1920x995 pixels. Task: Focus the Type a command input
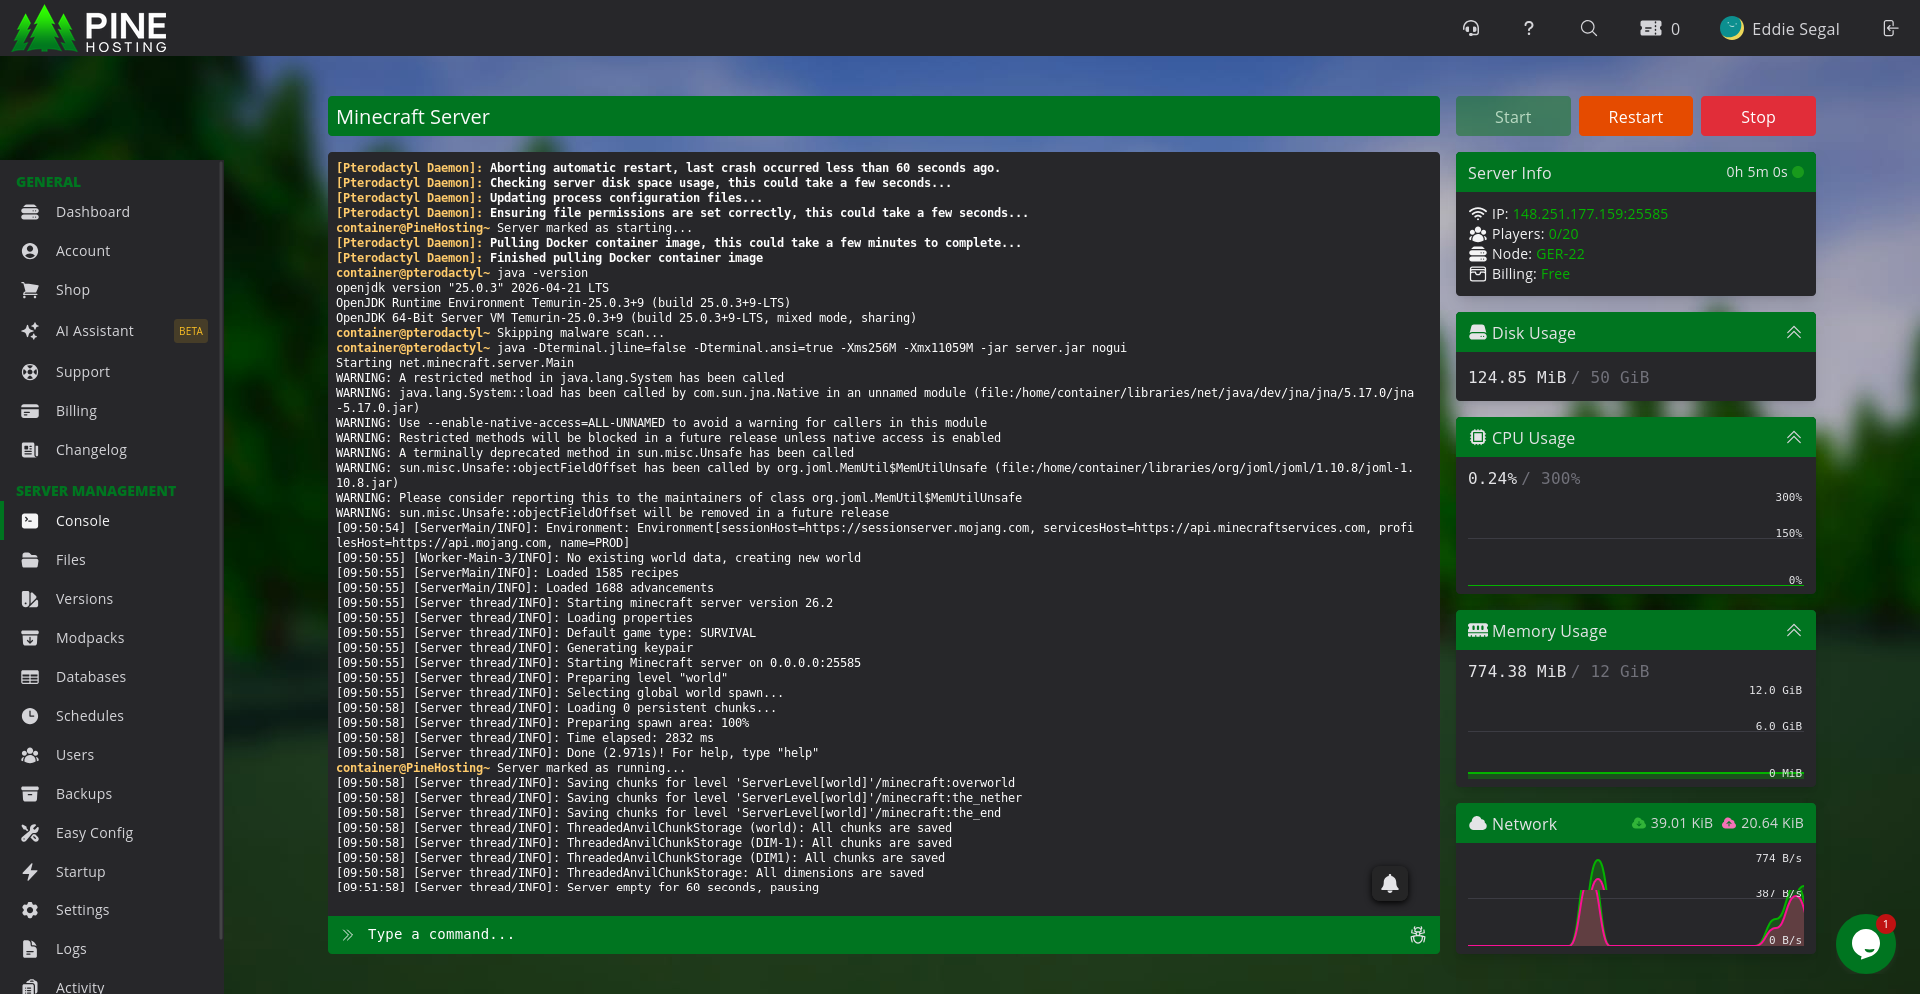[x=884, y=935]
